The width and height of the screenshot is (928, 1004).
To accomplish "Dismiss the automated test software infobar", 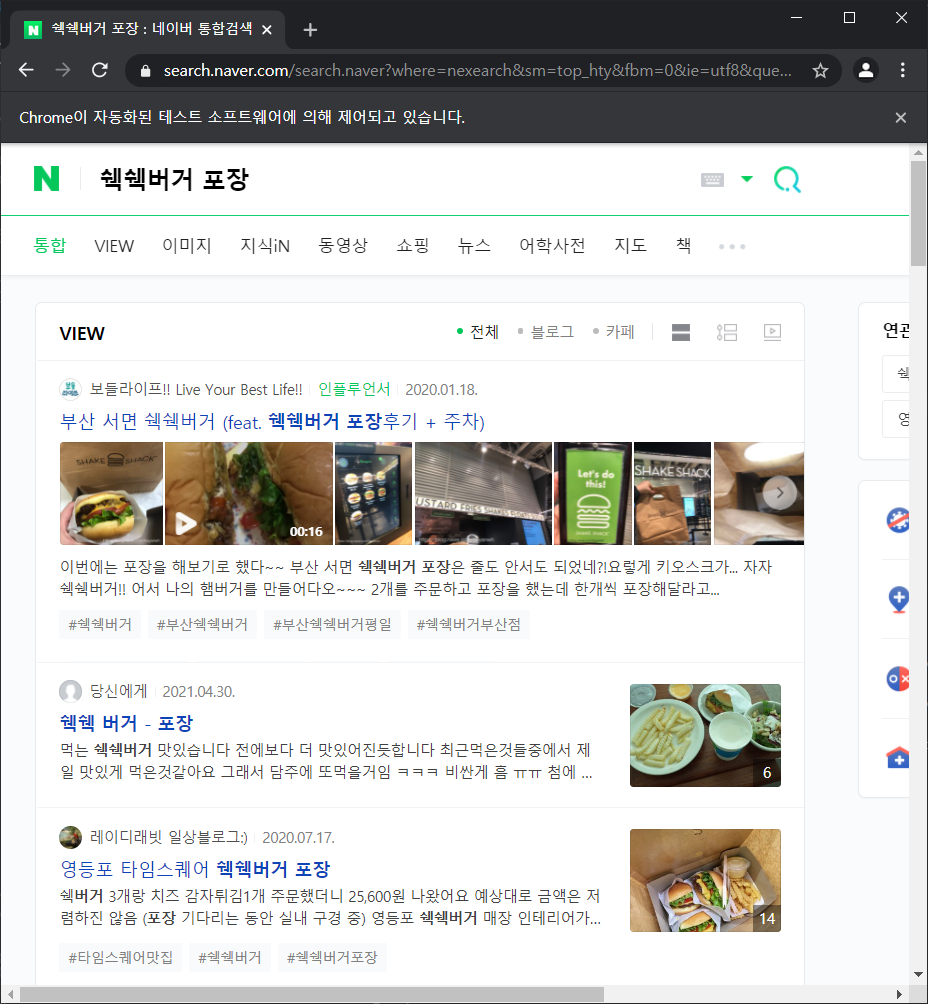I will [900, 117].
